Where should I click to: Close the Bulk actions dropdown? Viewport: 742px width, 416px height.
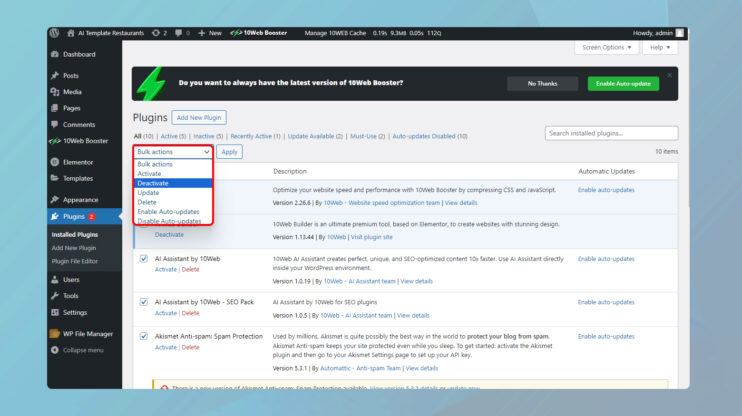(173, 152)
